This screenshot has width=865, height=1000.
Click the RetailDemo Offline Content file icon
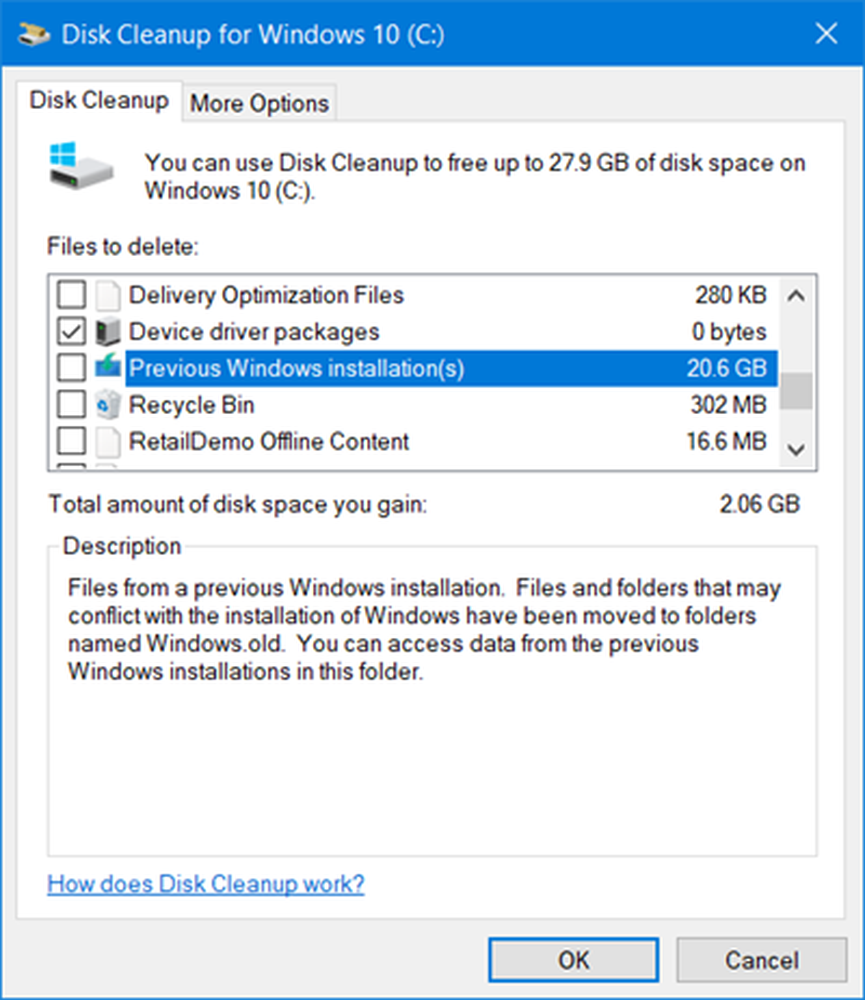(x=108, y=441)
